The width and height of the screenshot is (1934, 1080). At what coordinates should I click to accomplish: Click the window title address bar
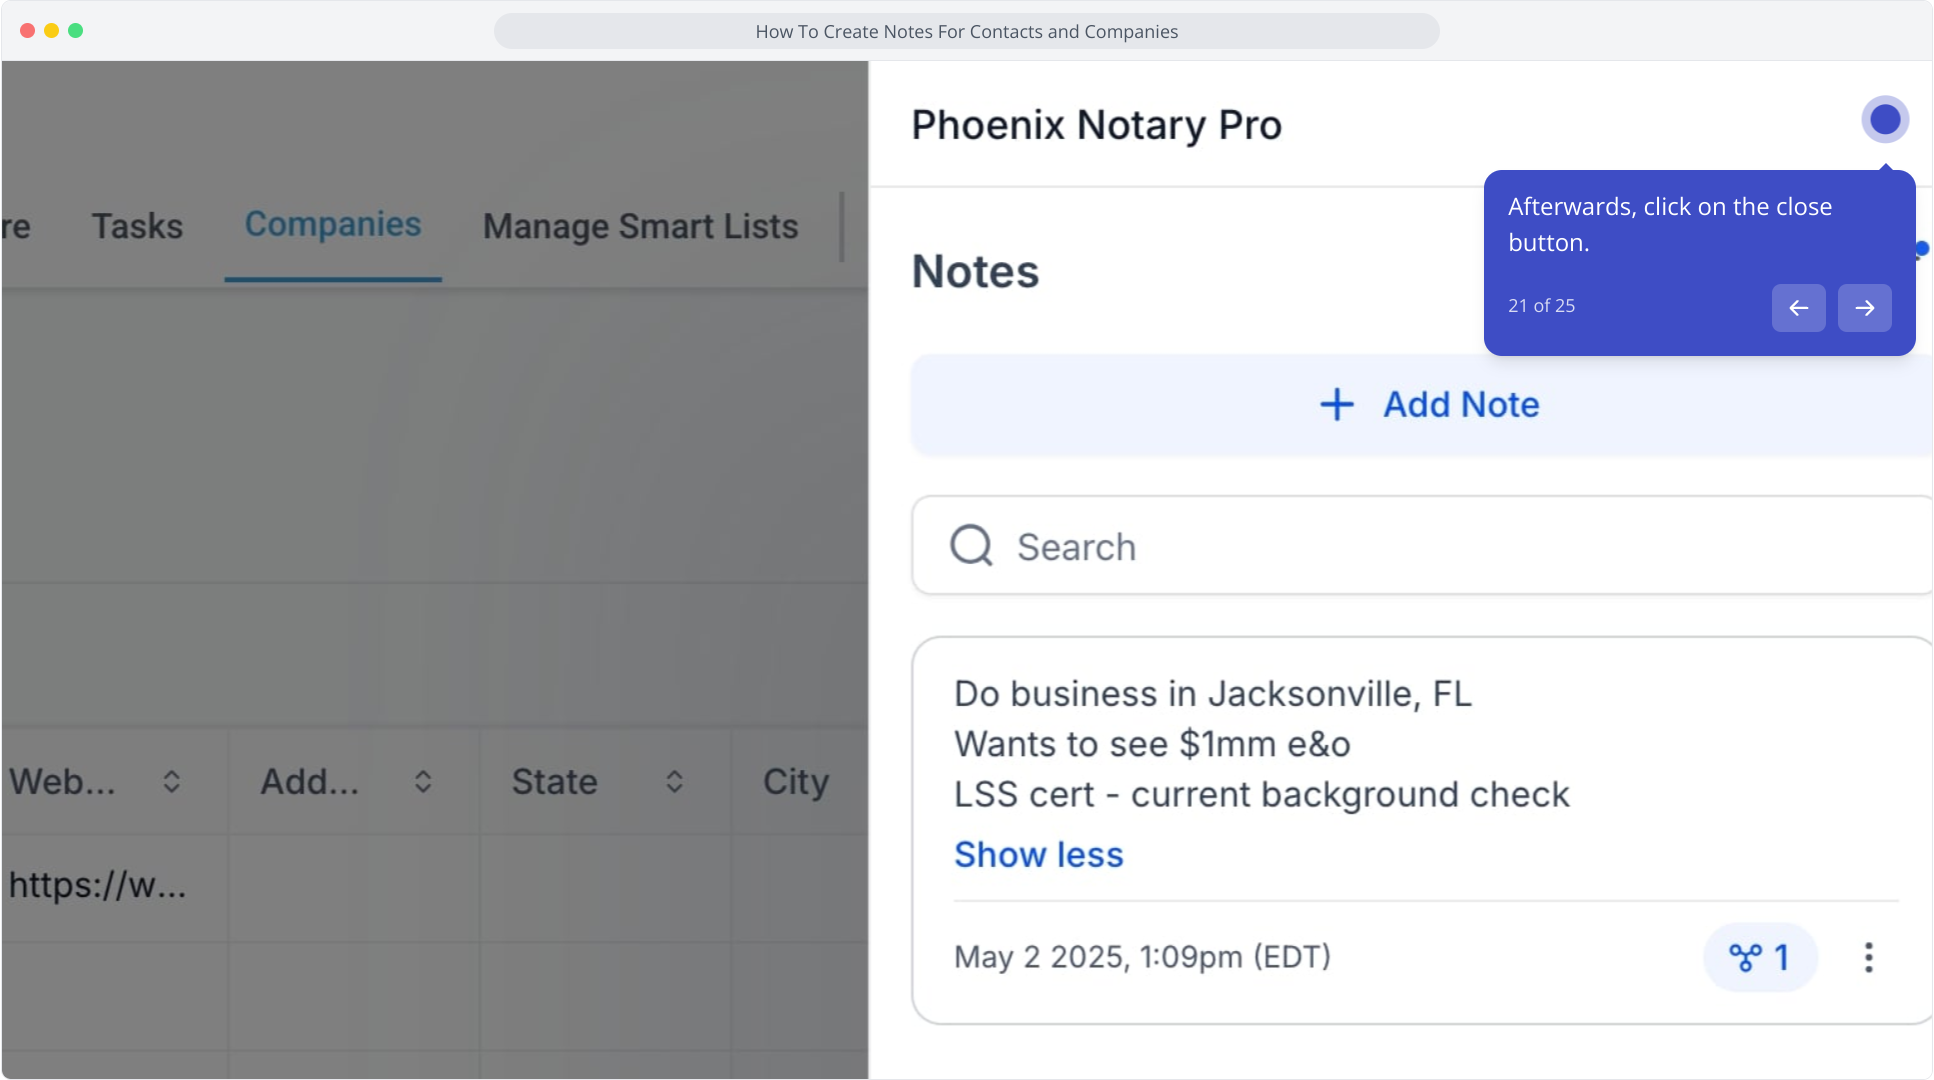[966, 31]
